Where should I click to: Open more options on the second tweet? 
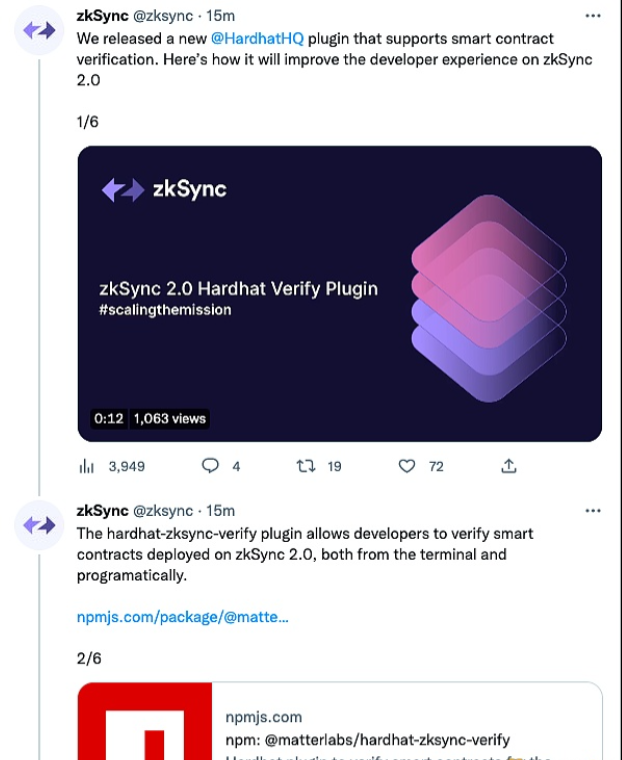593,510
